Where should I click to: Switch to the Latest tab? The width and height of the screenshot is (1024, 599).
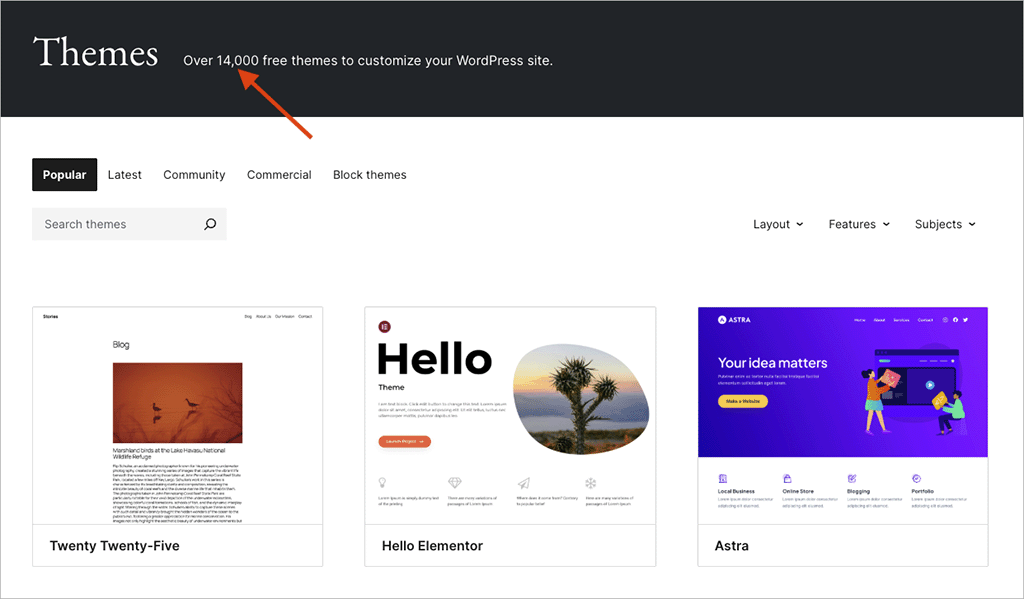[124, 174]
